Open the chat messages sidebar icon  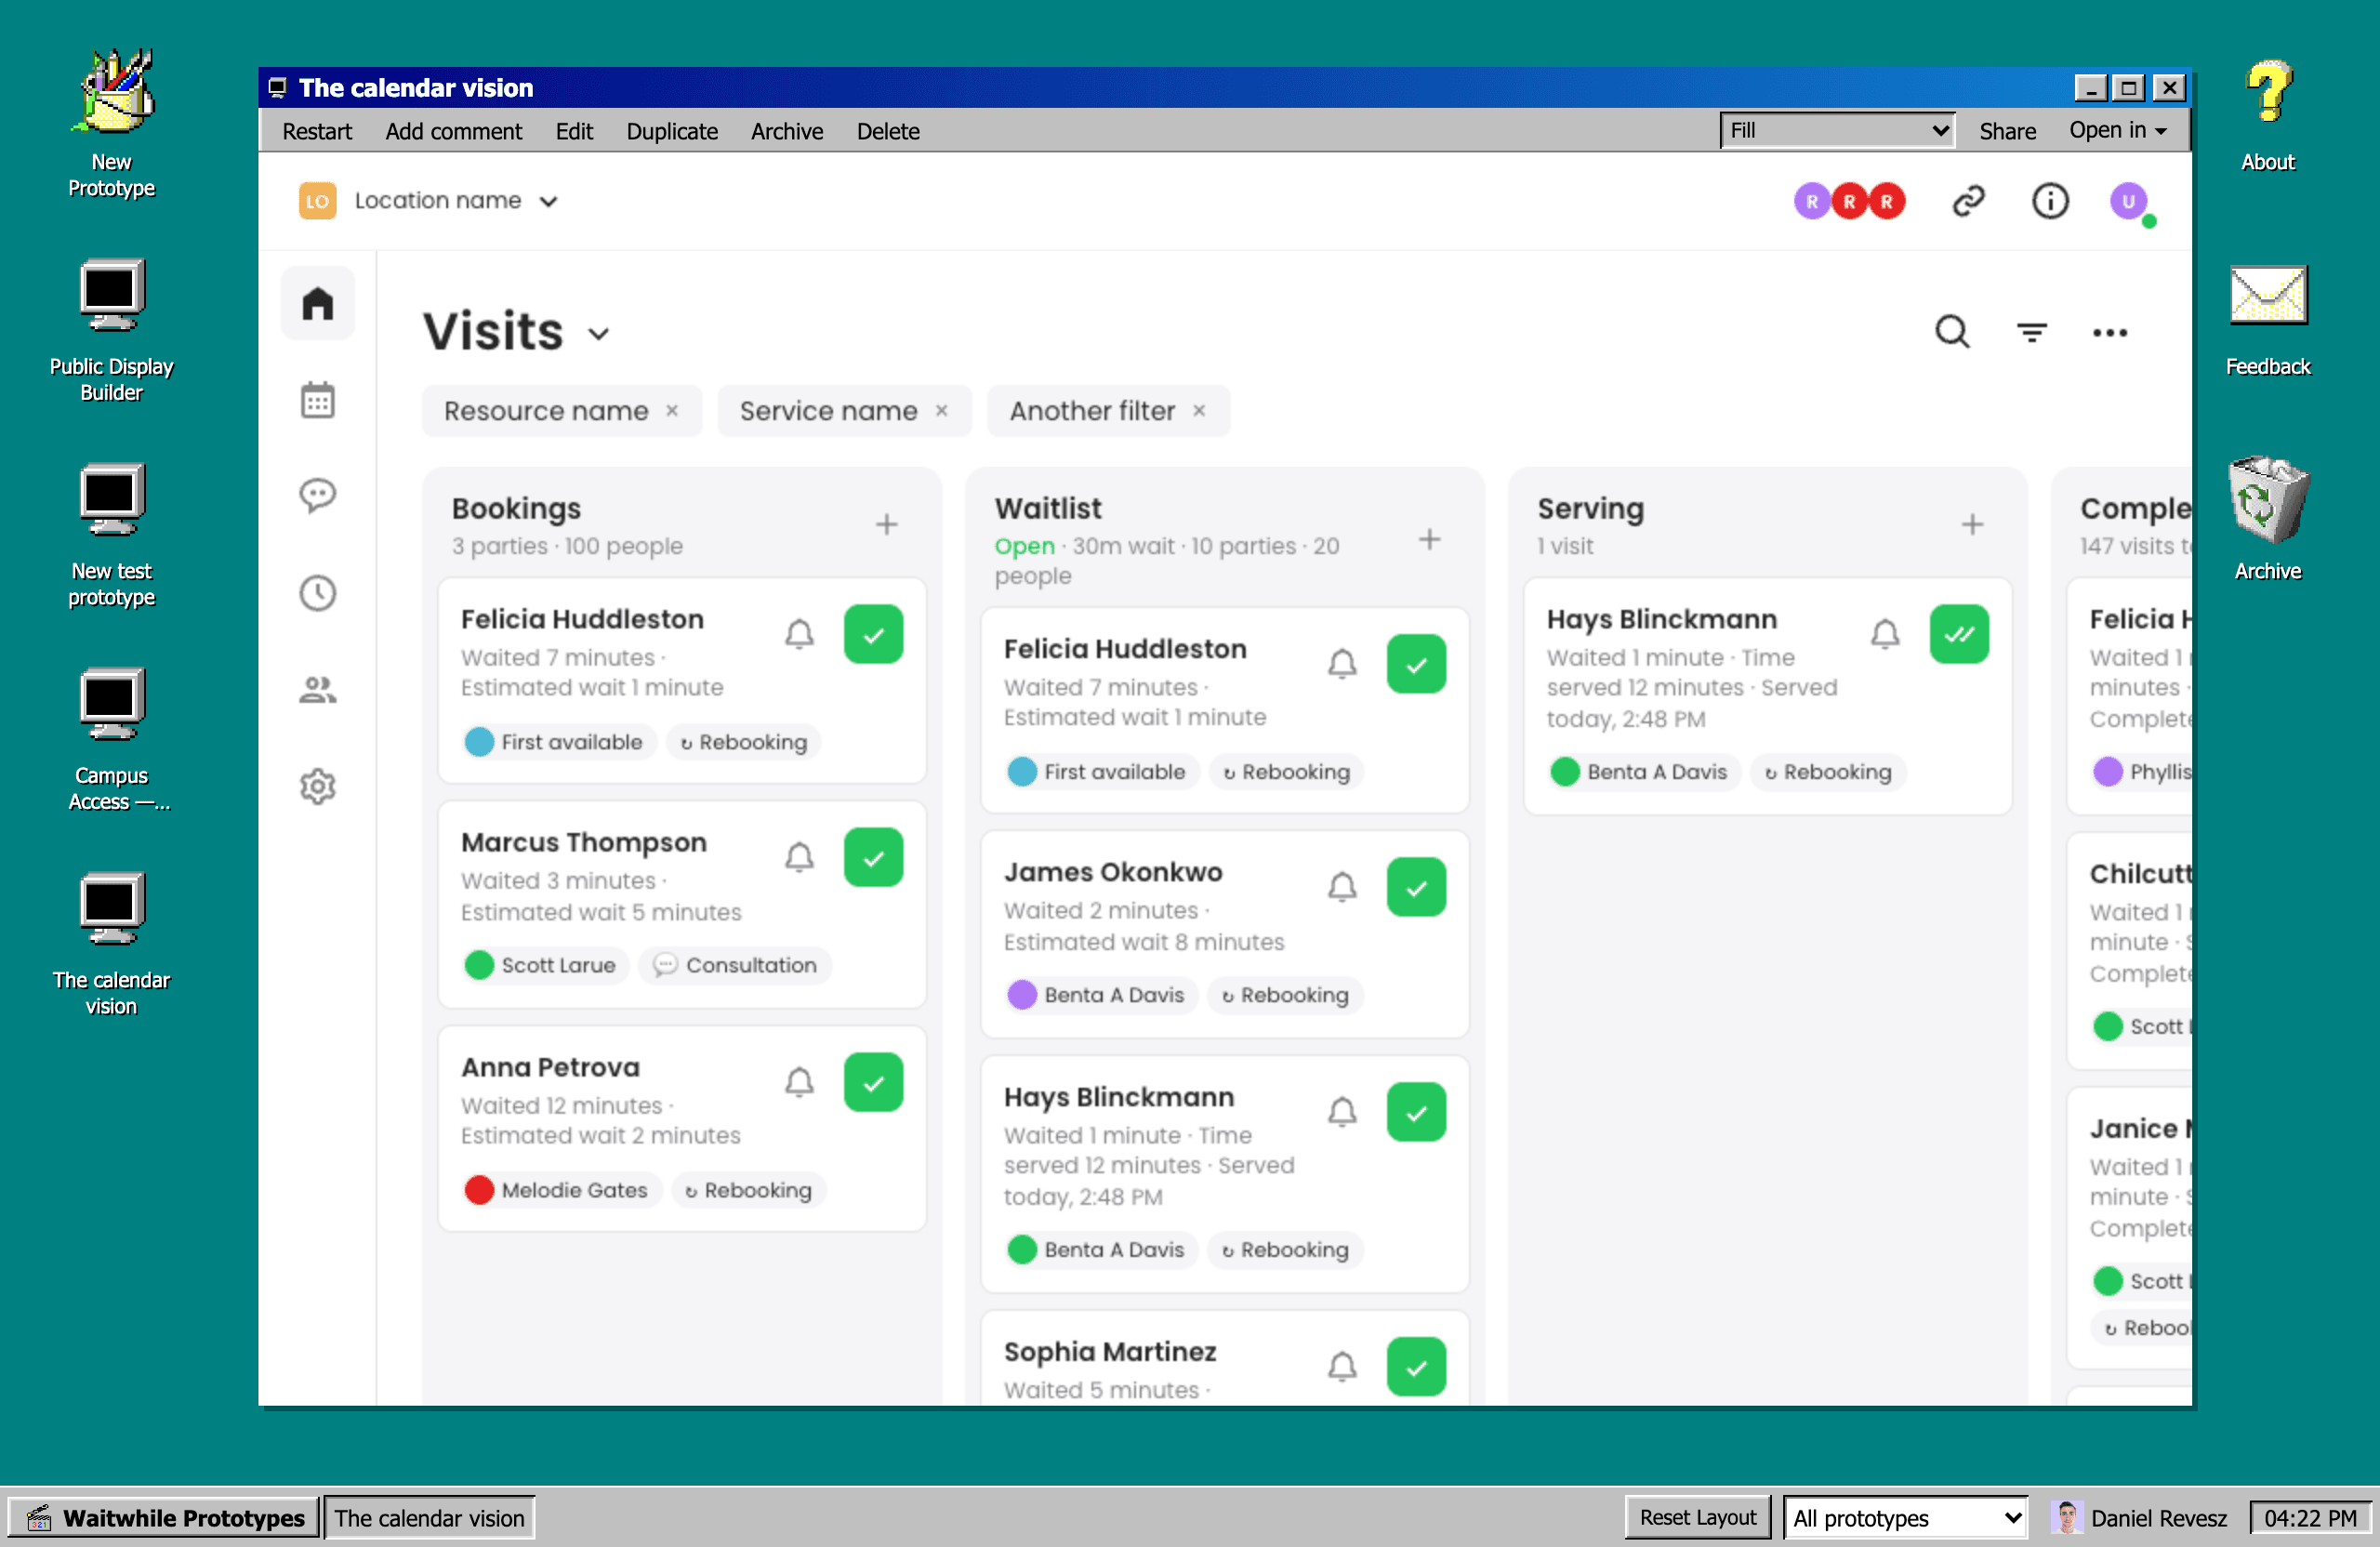coord(317,496)
